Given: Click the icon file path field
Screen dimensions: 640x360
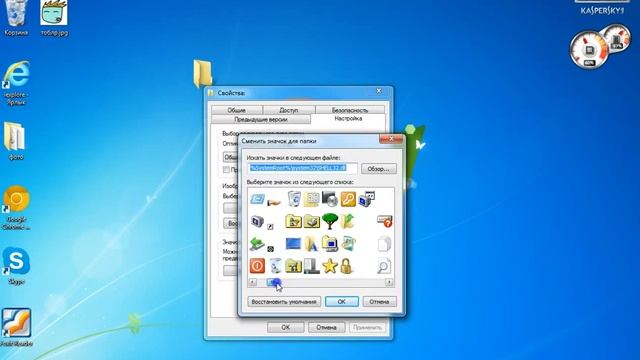Looking at the screenshot, I should pos(302,168).
